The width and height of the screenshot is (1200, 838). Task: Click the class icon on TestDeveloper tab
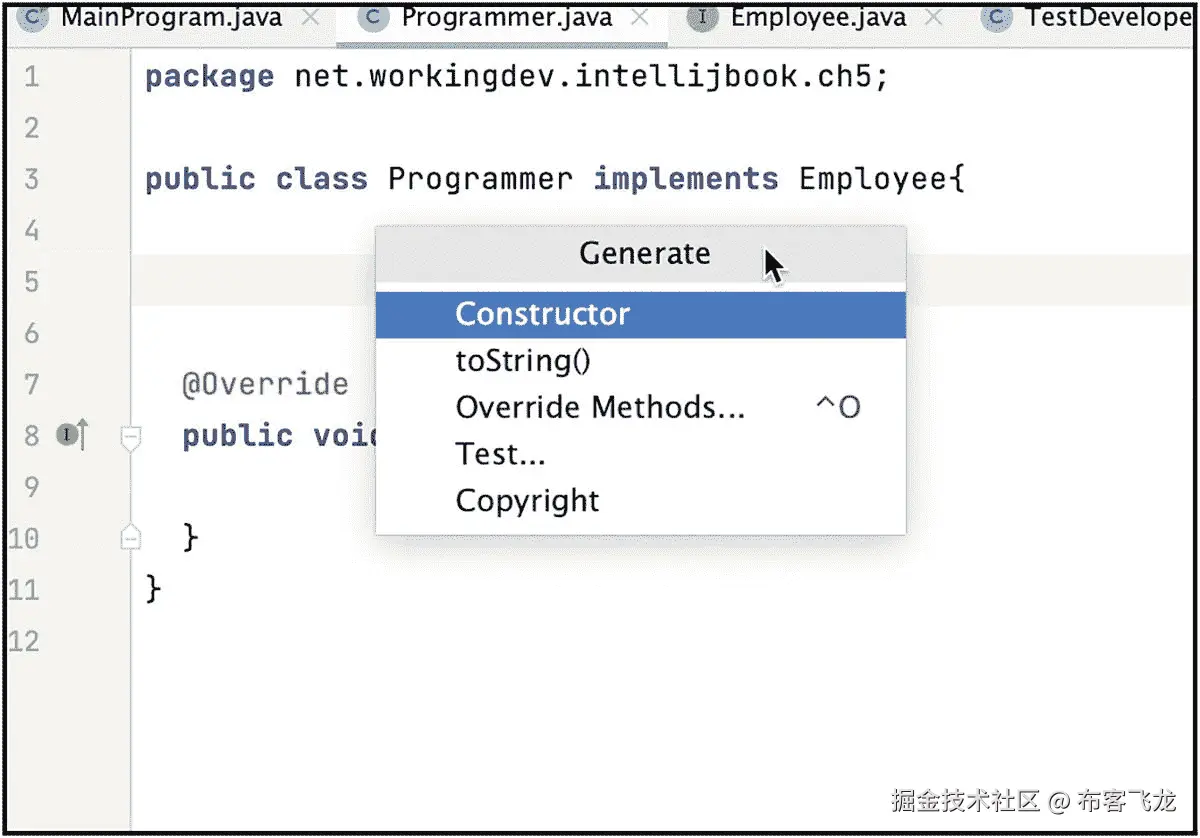click(997, 18)
